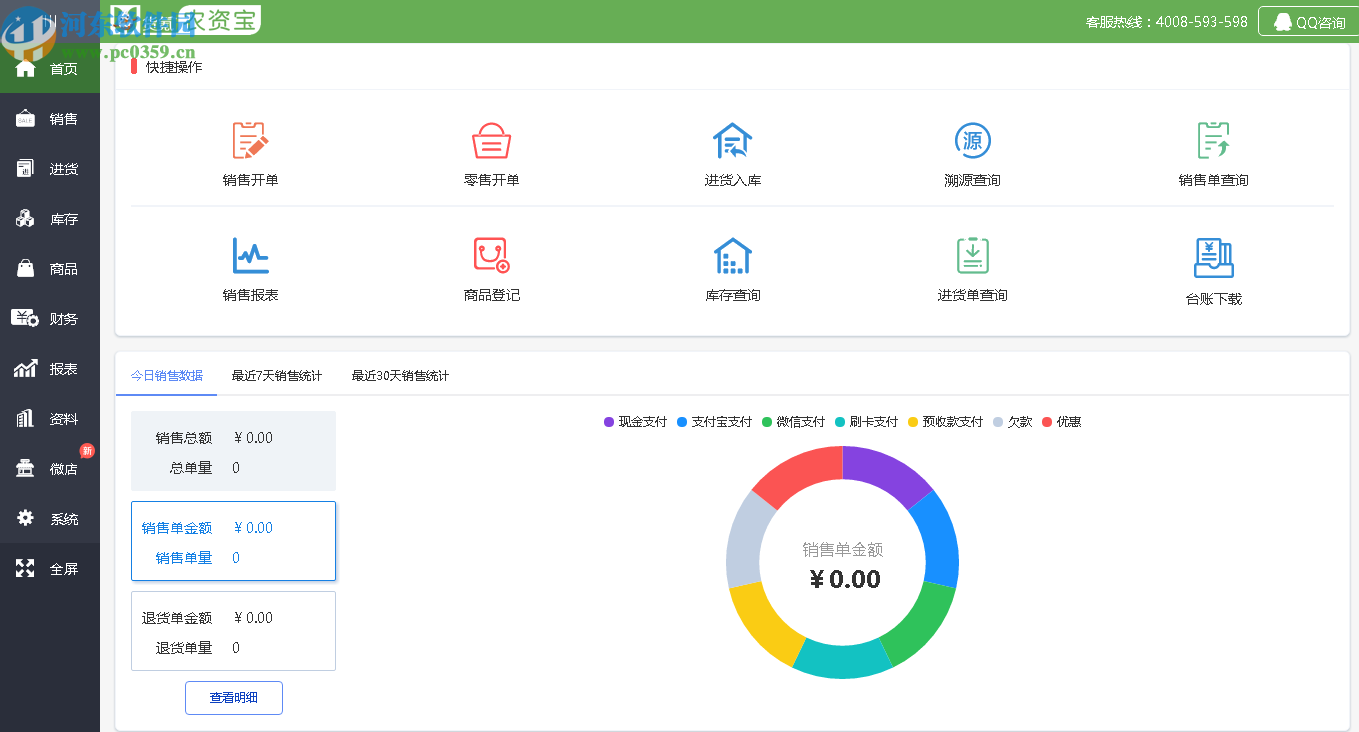The width and height of the screenshot is (1359, 732).
Task: Open the 首页 home menu label
Action: pyautogui.click(x=64, y=69)
